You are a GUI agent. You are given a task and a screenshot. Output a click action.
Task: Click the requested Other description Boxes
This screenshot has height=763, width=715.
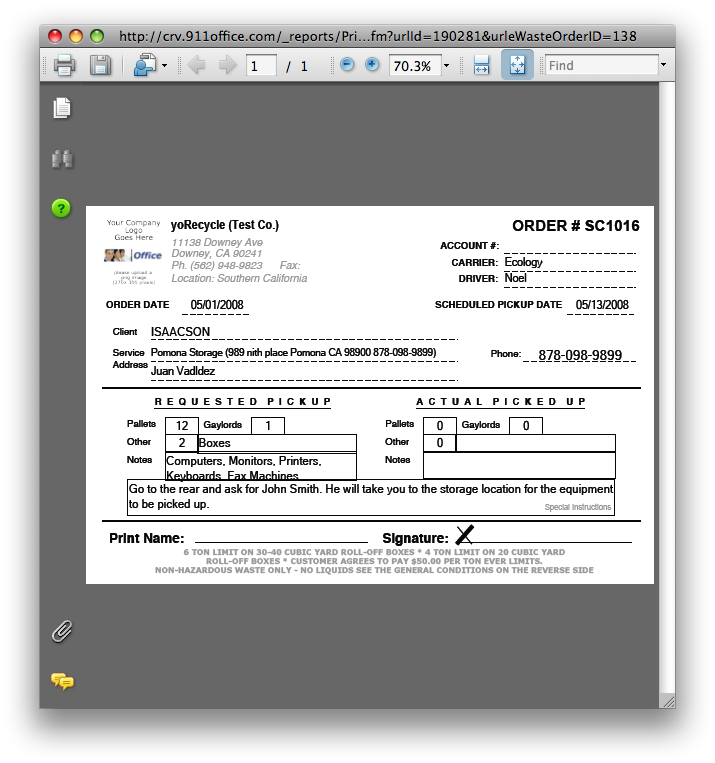click(x=277, y=443)
